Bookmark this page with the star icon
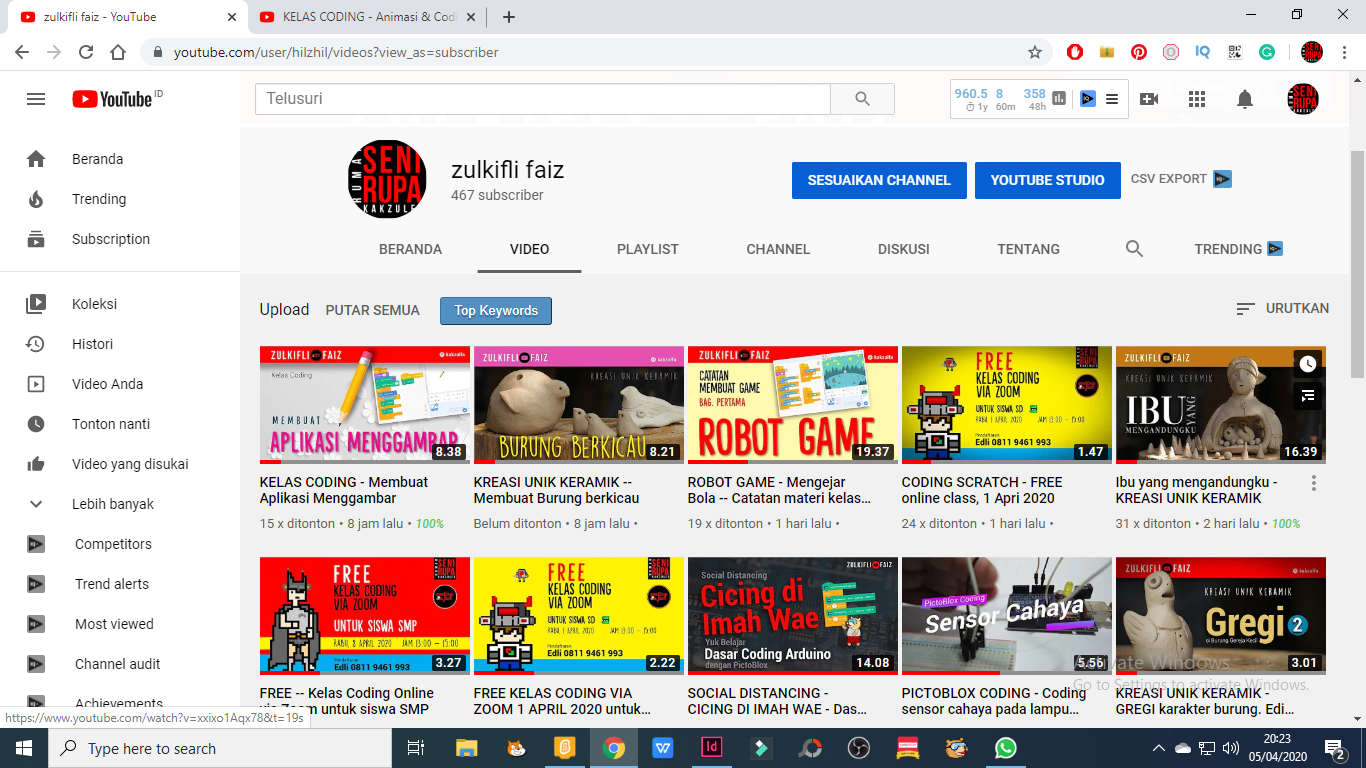 (x=1035, y=52)
